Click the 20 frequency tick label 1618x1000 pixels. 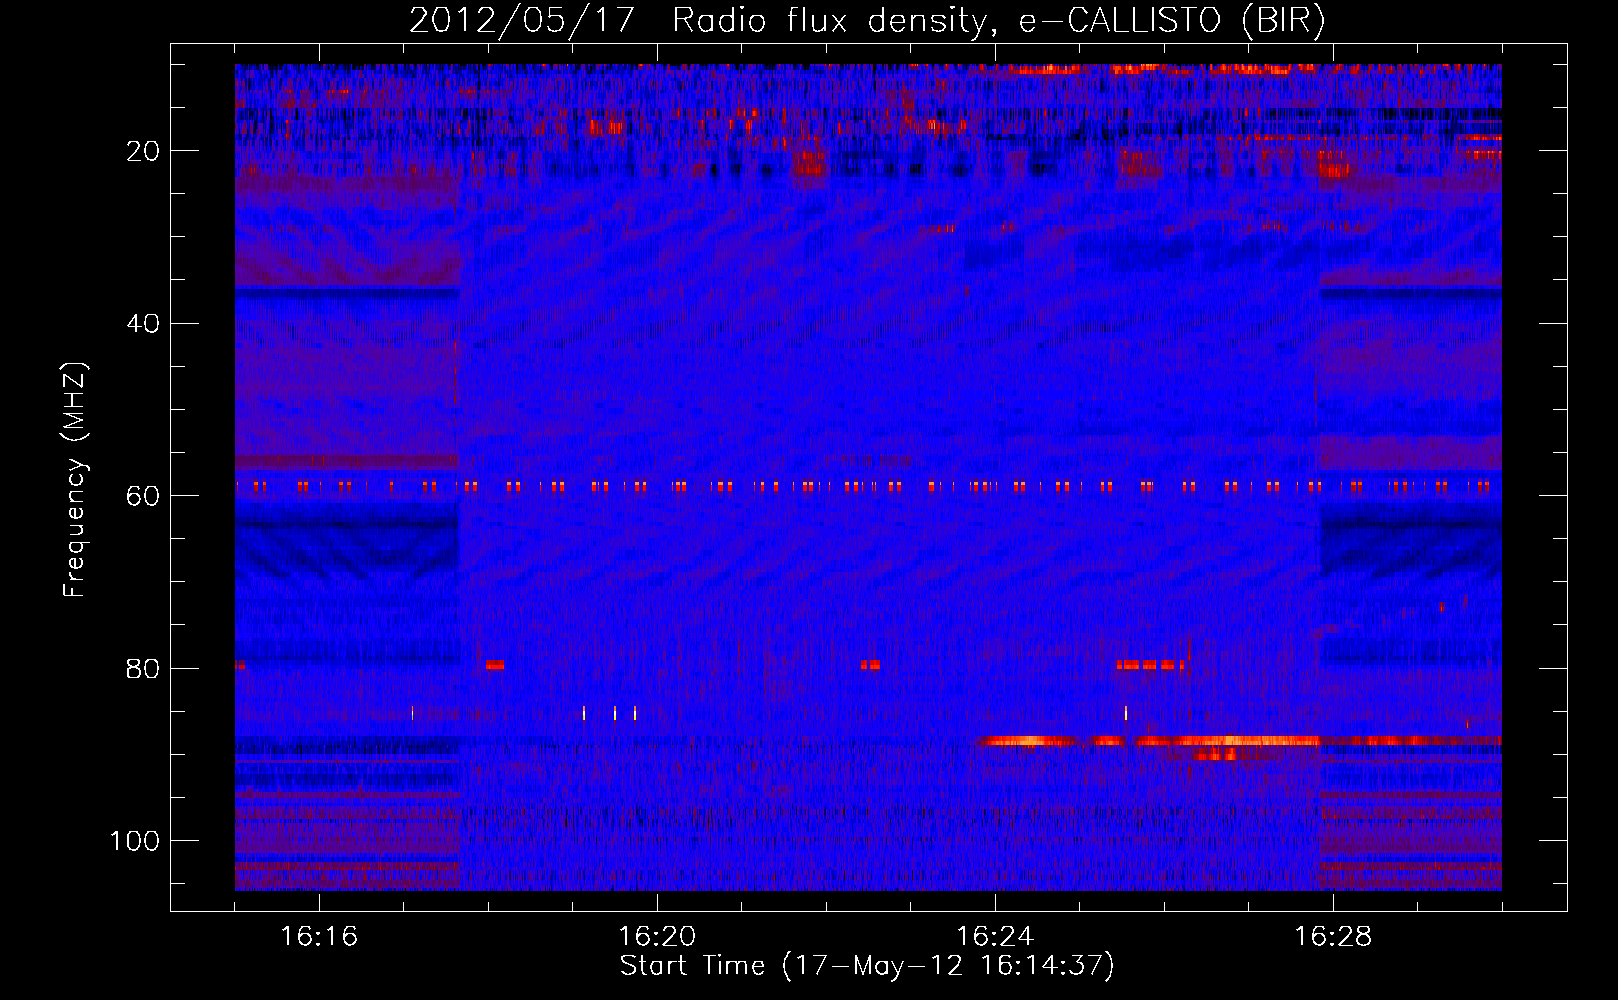coord(144,152)
